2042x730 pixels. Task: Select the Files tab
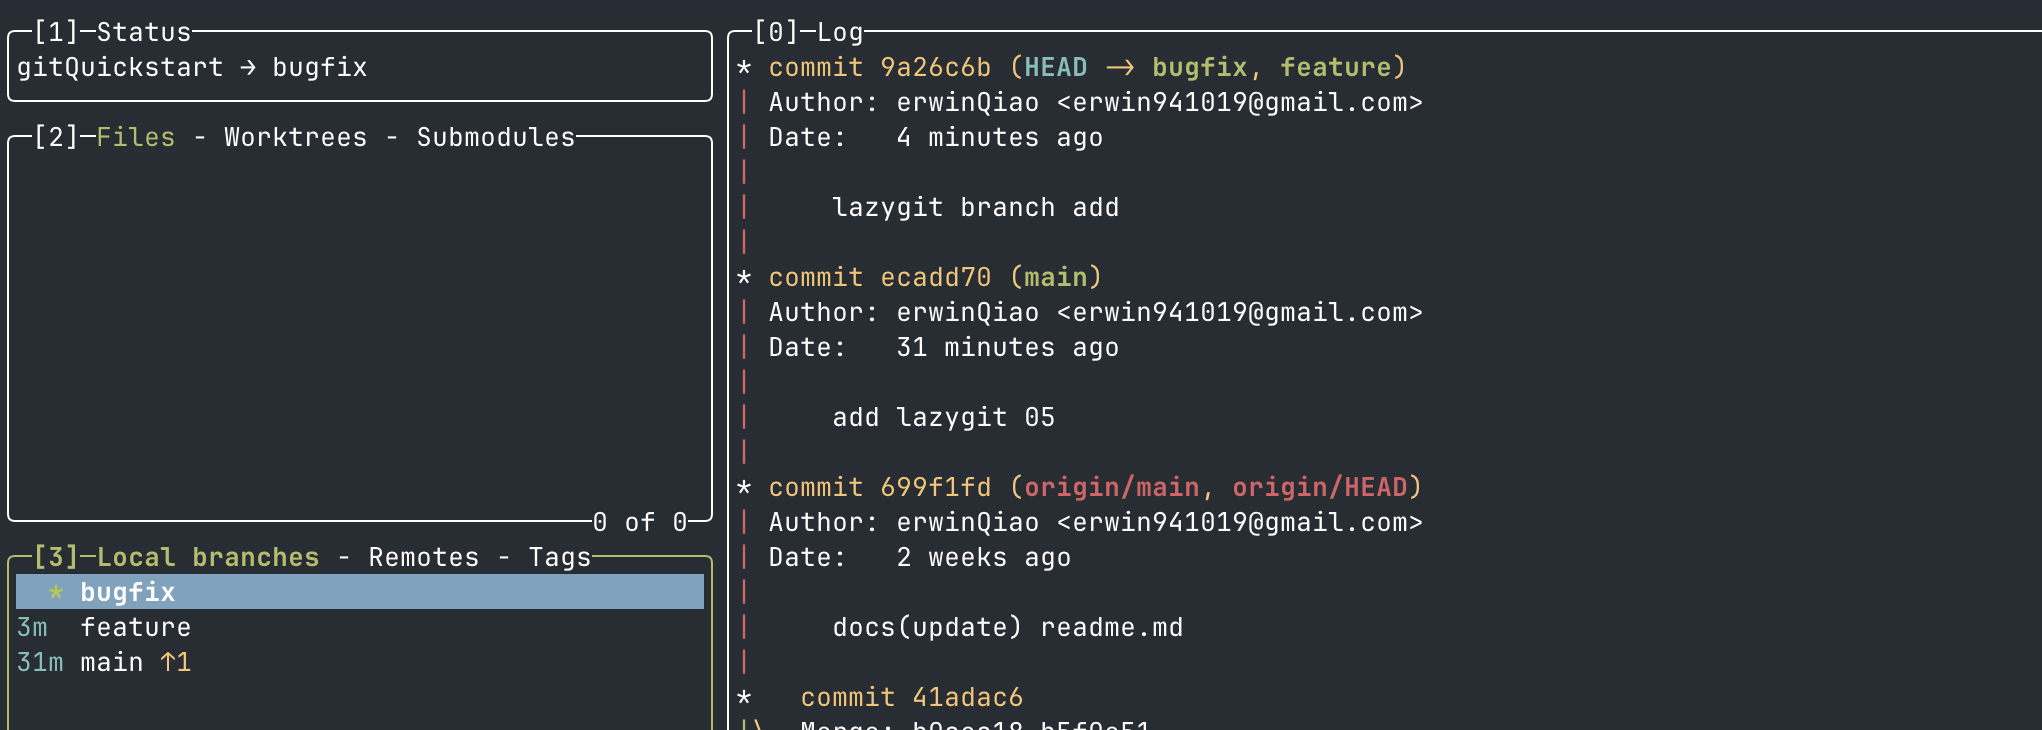click(135, 138)
